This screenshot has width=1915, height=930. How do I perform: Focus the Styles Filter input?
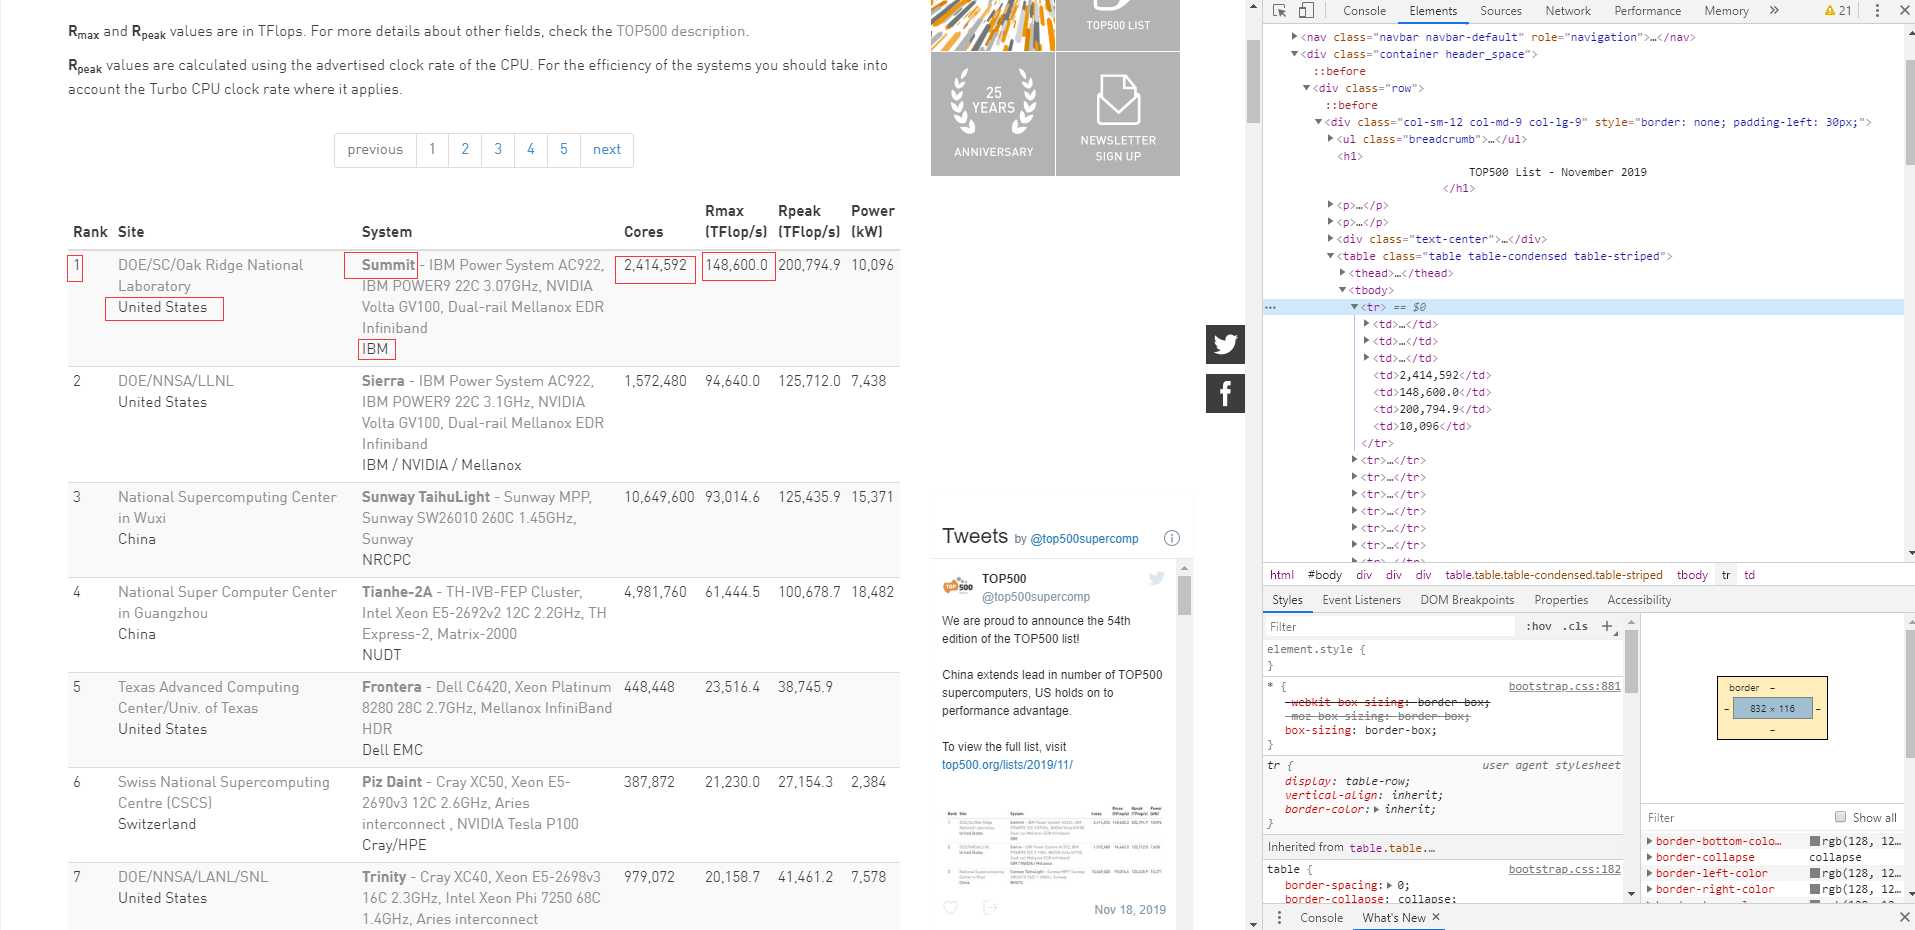coord(1390,627)
